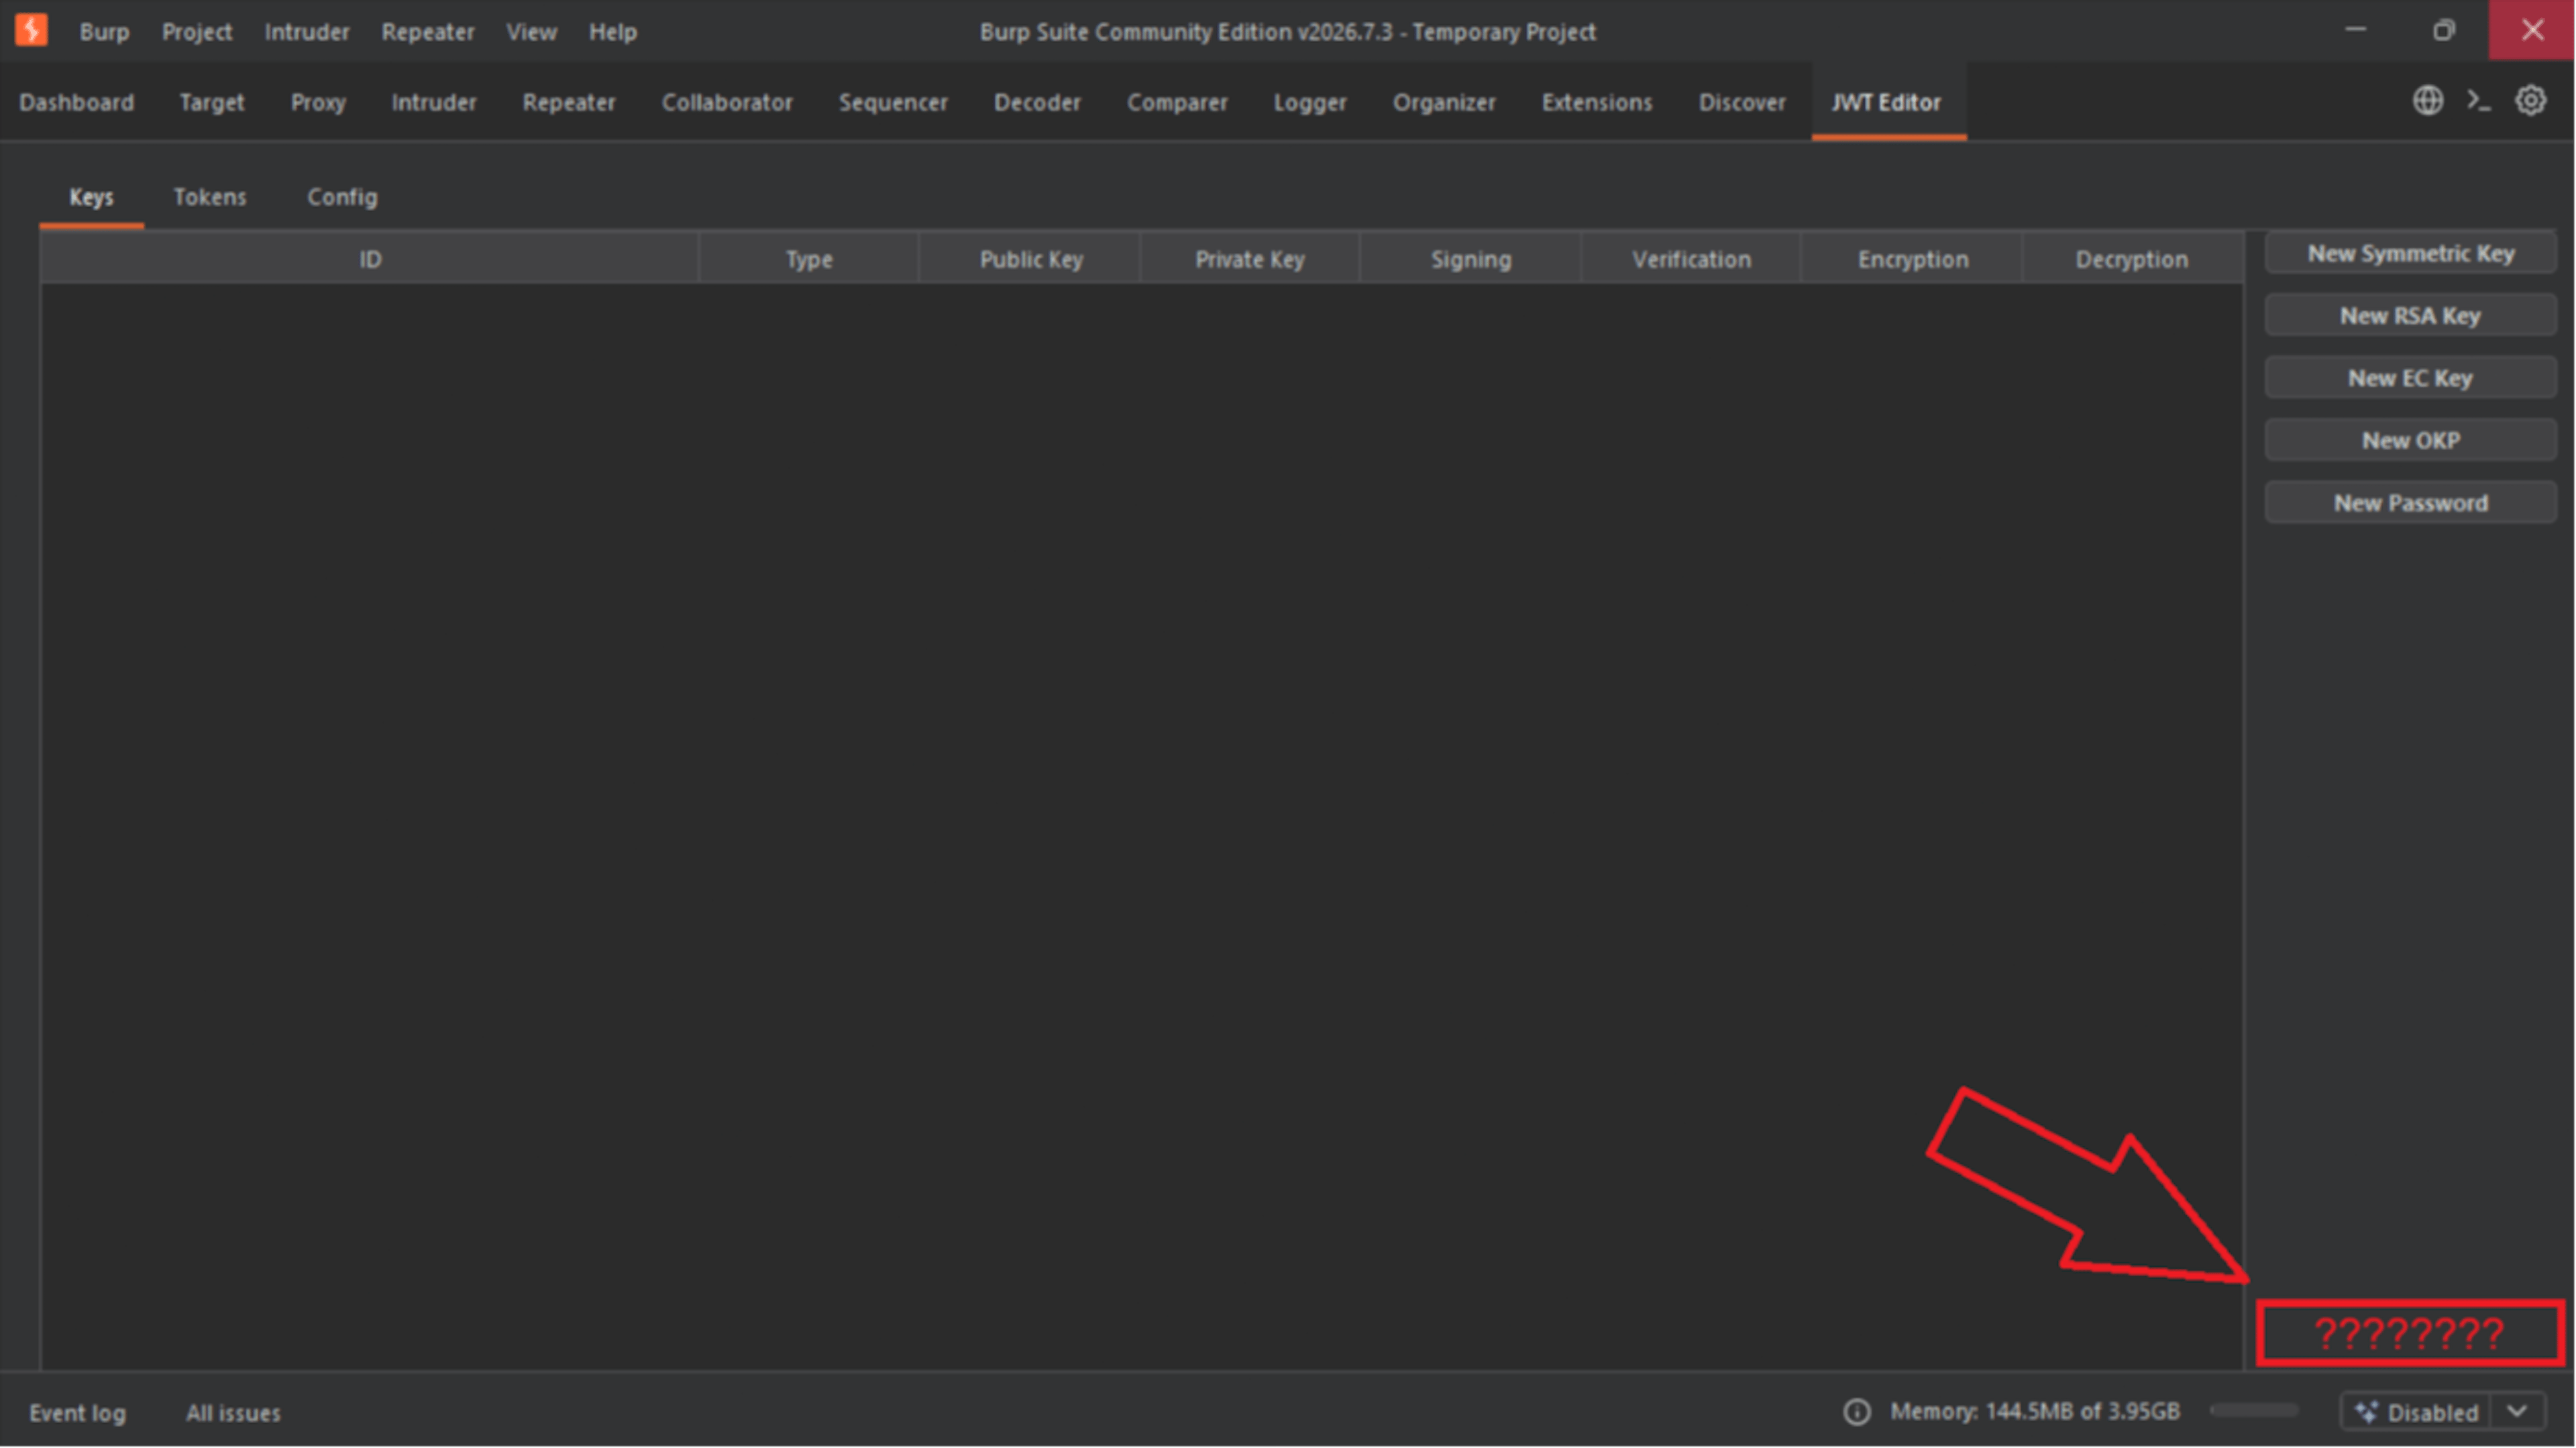Open the terminal prompt icon

pyautogui.click(x=2479, y=101)
